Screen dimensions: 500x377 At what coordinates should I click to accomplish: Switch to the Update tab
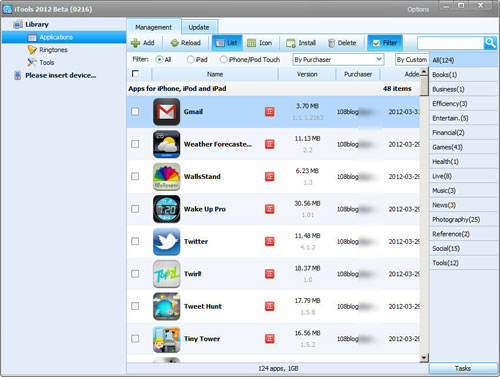coord(199,27)
